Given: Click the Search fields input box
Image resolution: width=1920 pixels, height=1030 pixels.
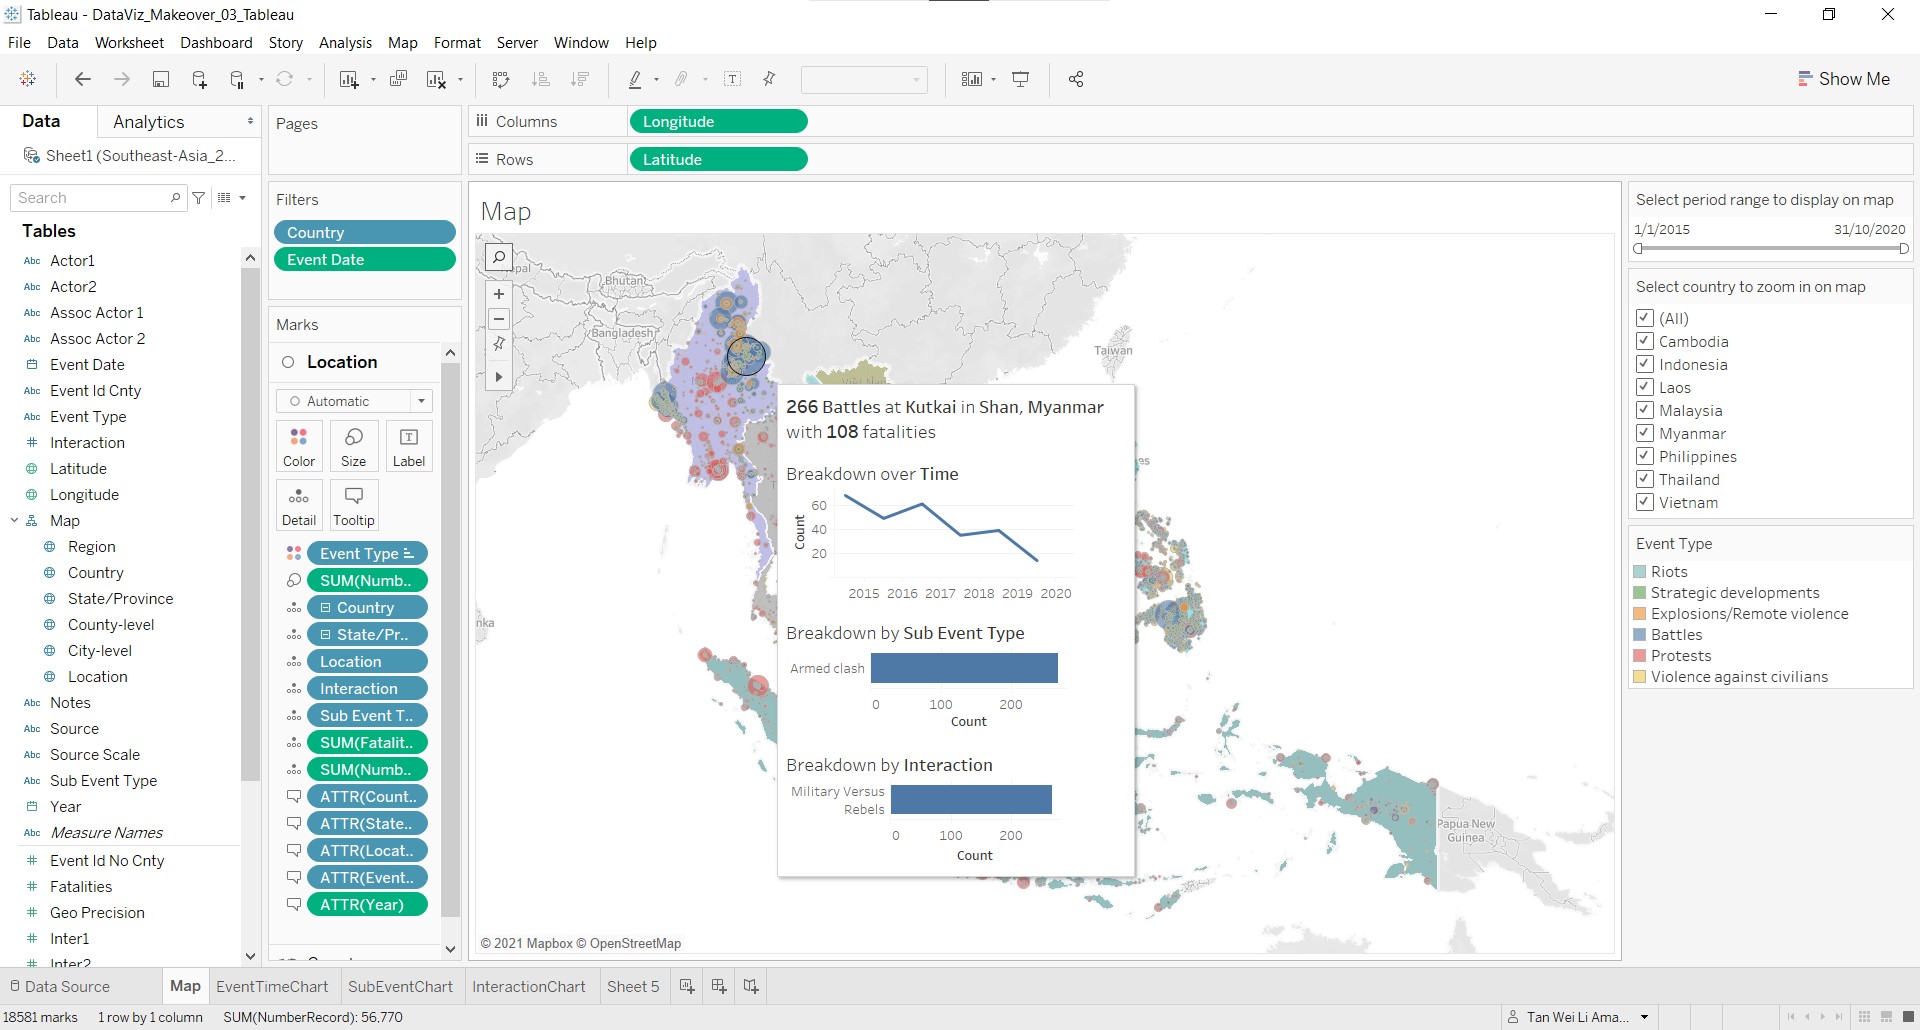Looking at the screenshot, I should [92, 198].
